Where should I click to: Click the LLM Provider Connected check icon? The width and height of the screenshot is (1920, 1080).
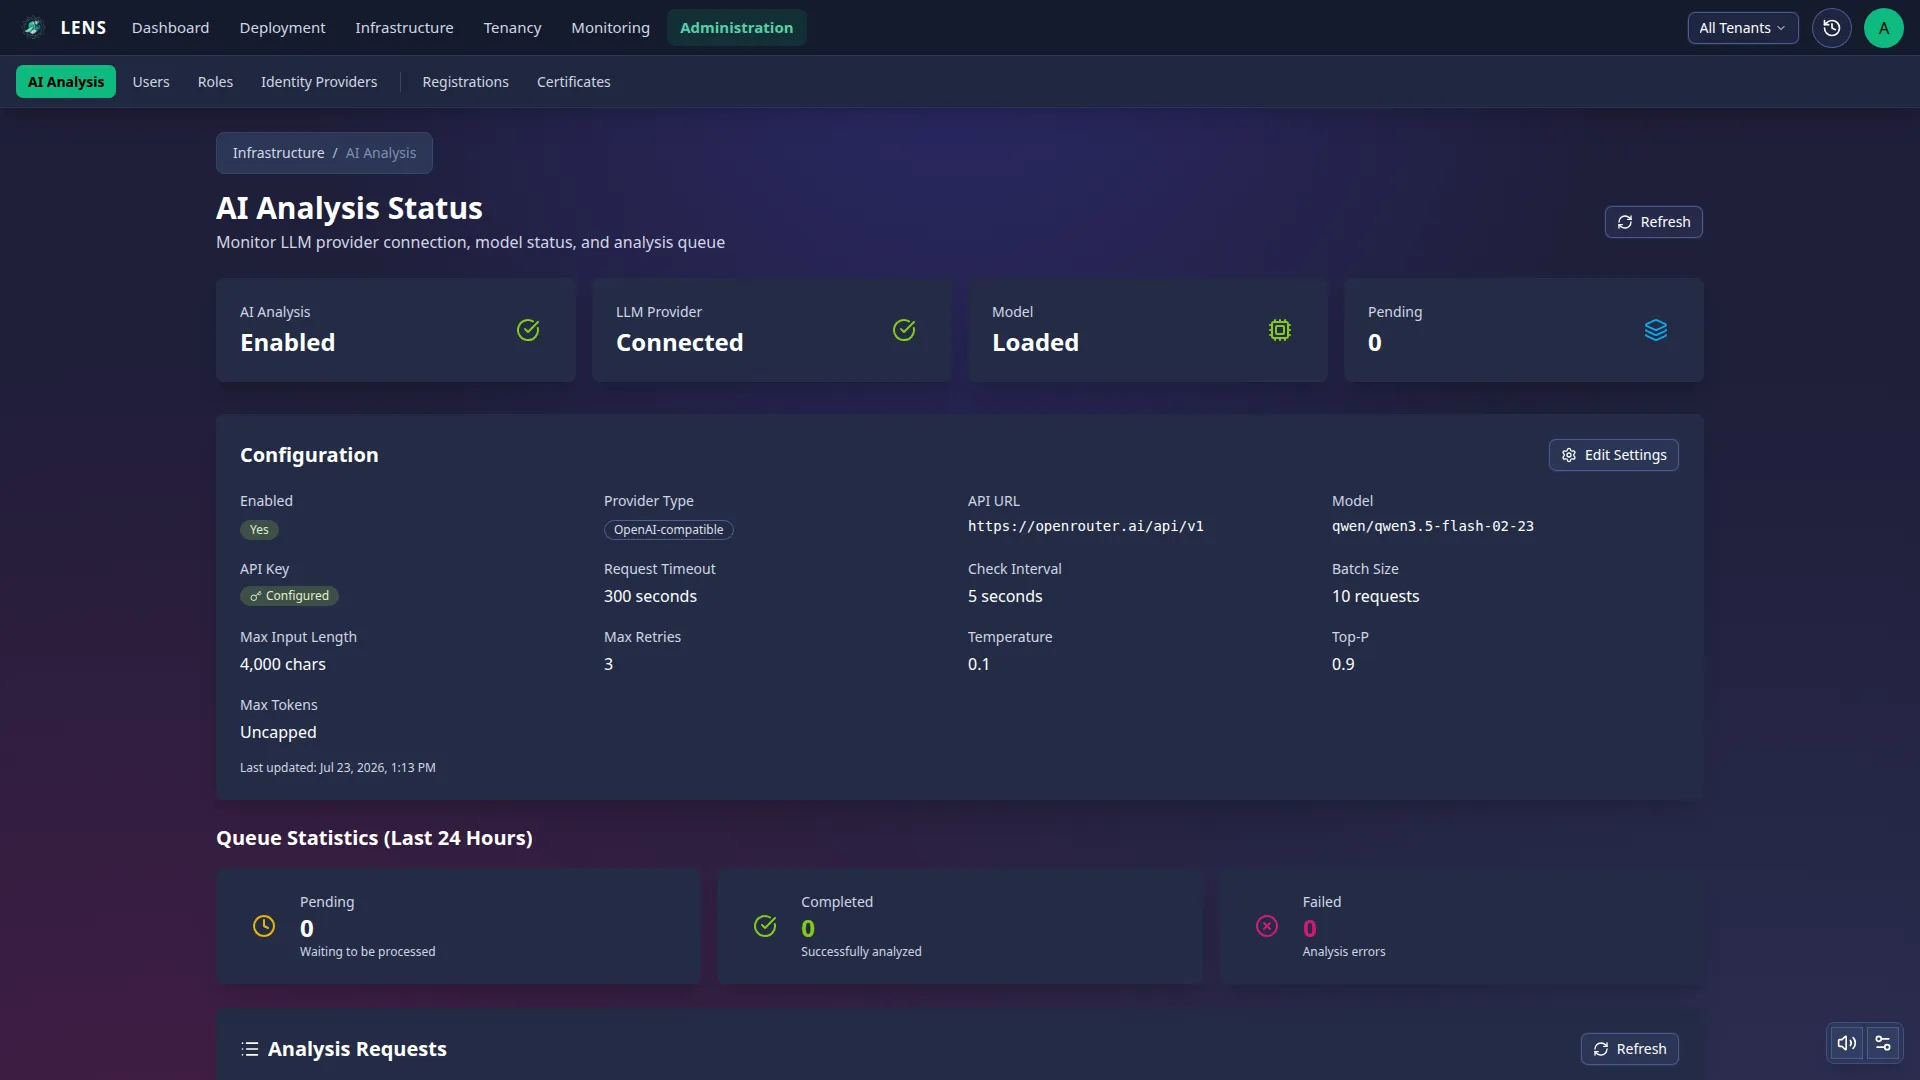coord(904,330)
